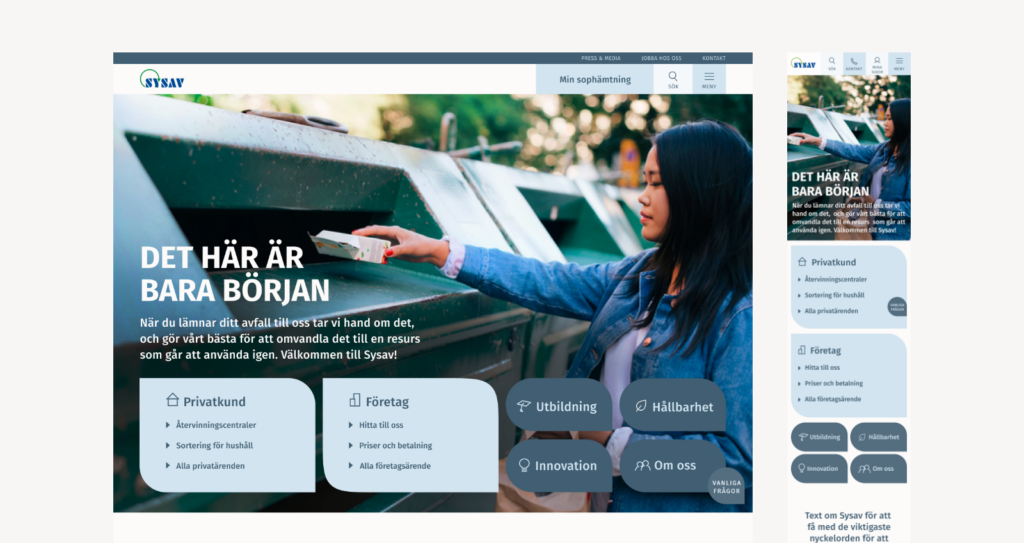This screenshot has width=1024, height=543.
Task: Tap small Innovation button in mobile preview
Action: pos(819,469)
